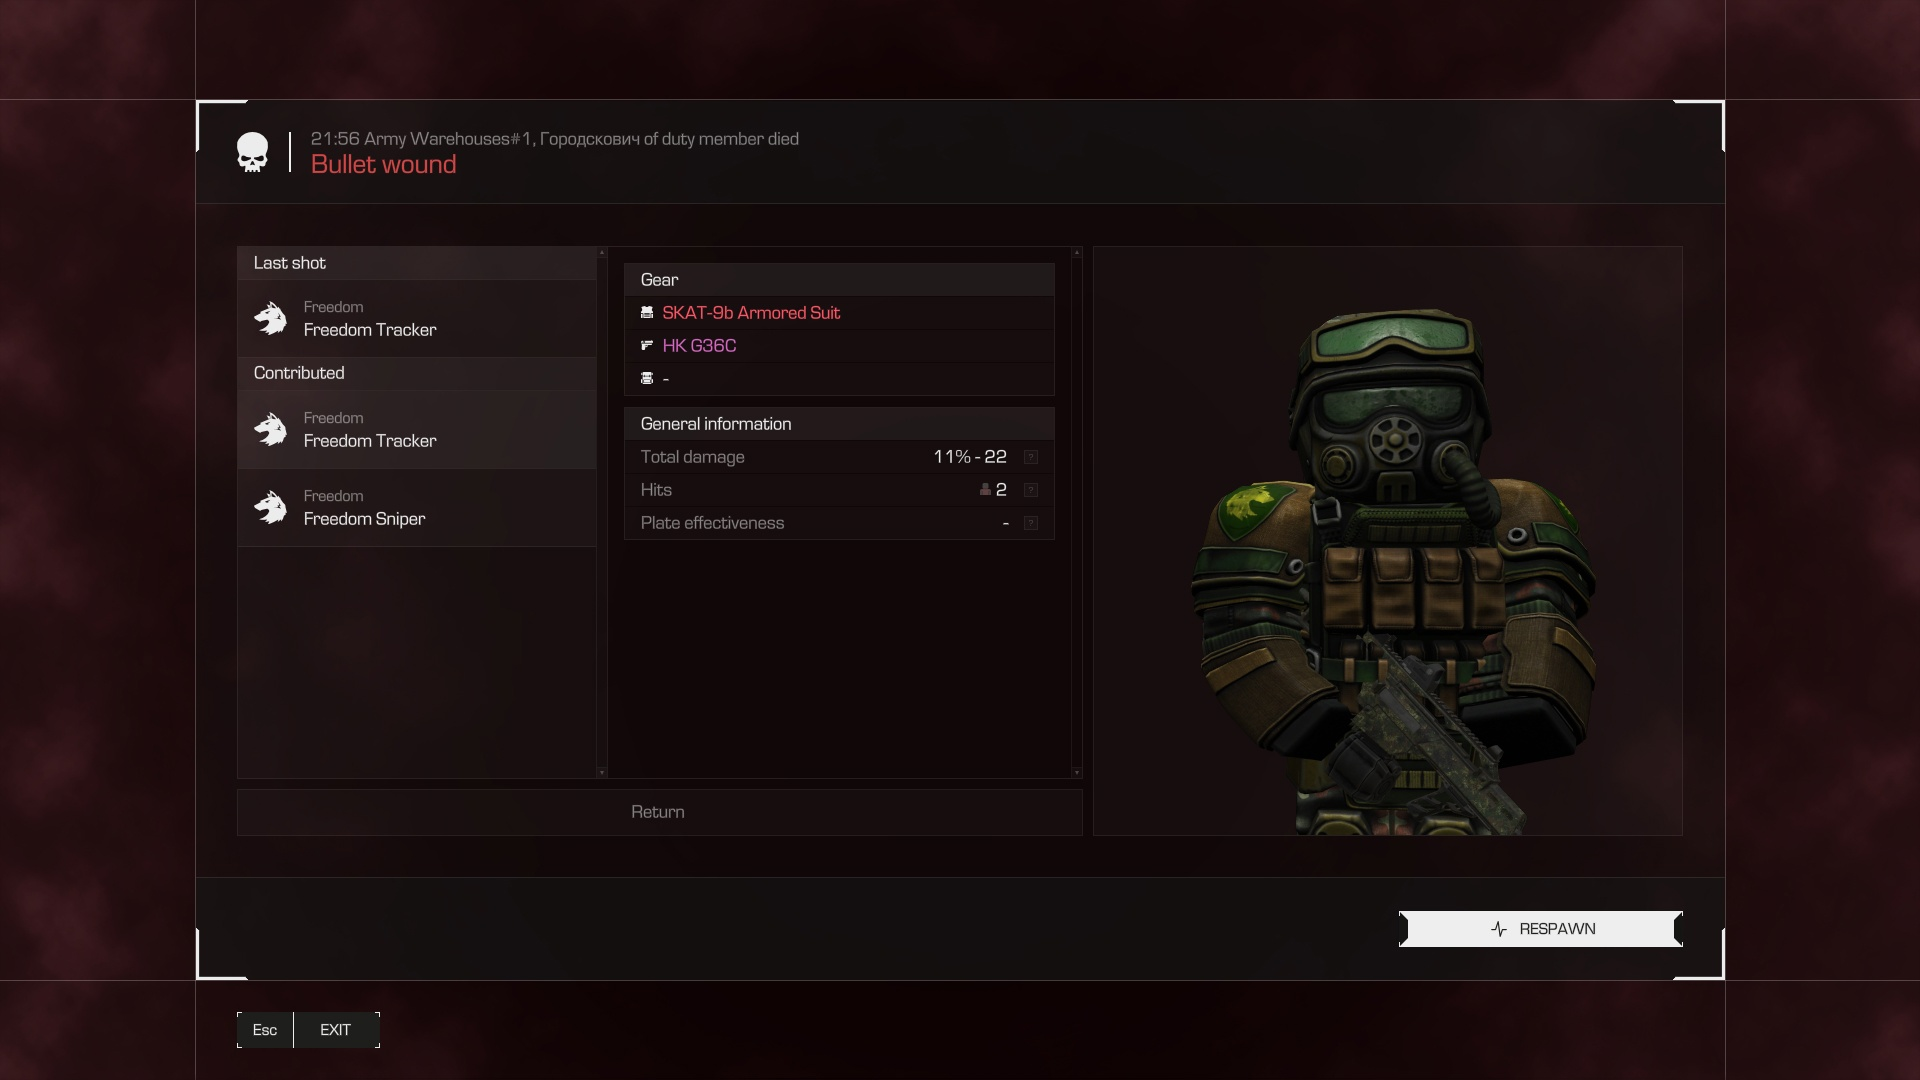Click the Total damage row value
1920x1080 pixels.
[970, 457]
